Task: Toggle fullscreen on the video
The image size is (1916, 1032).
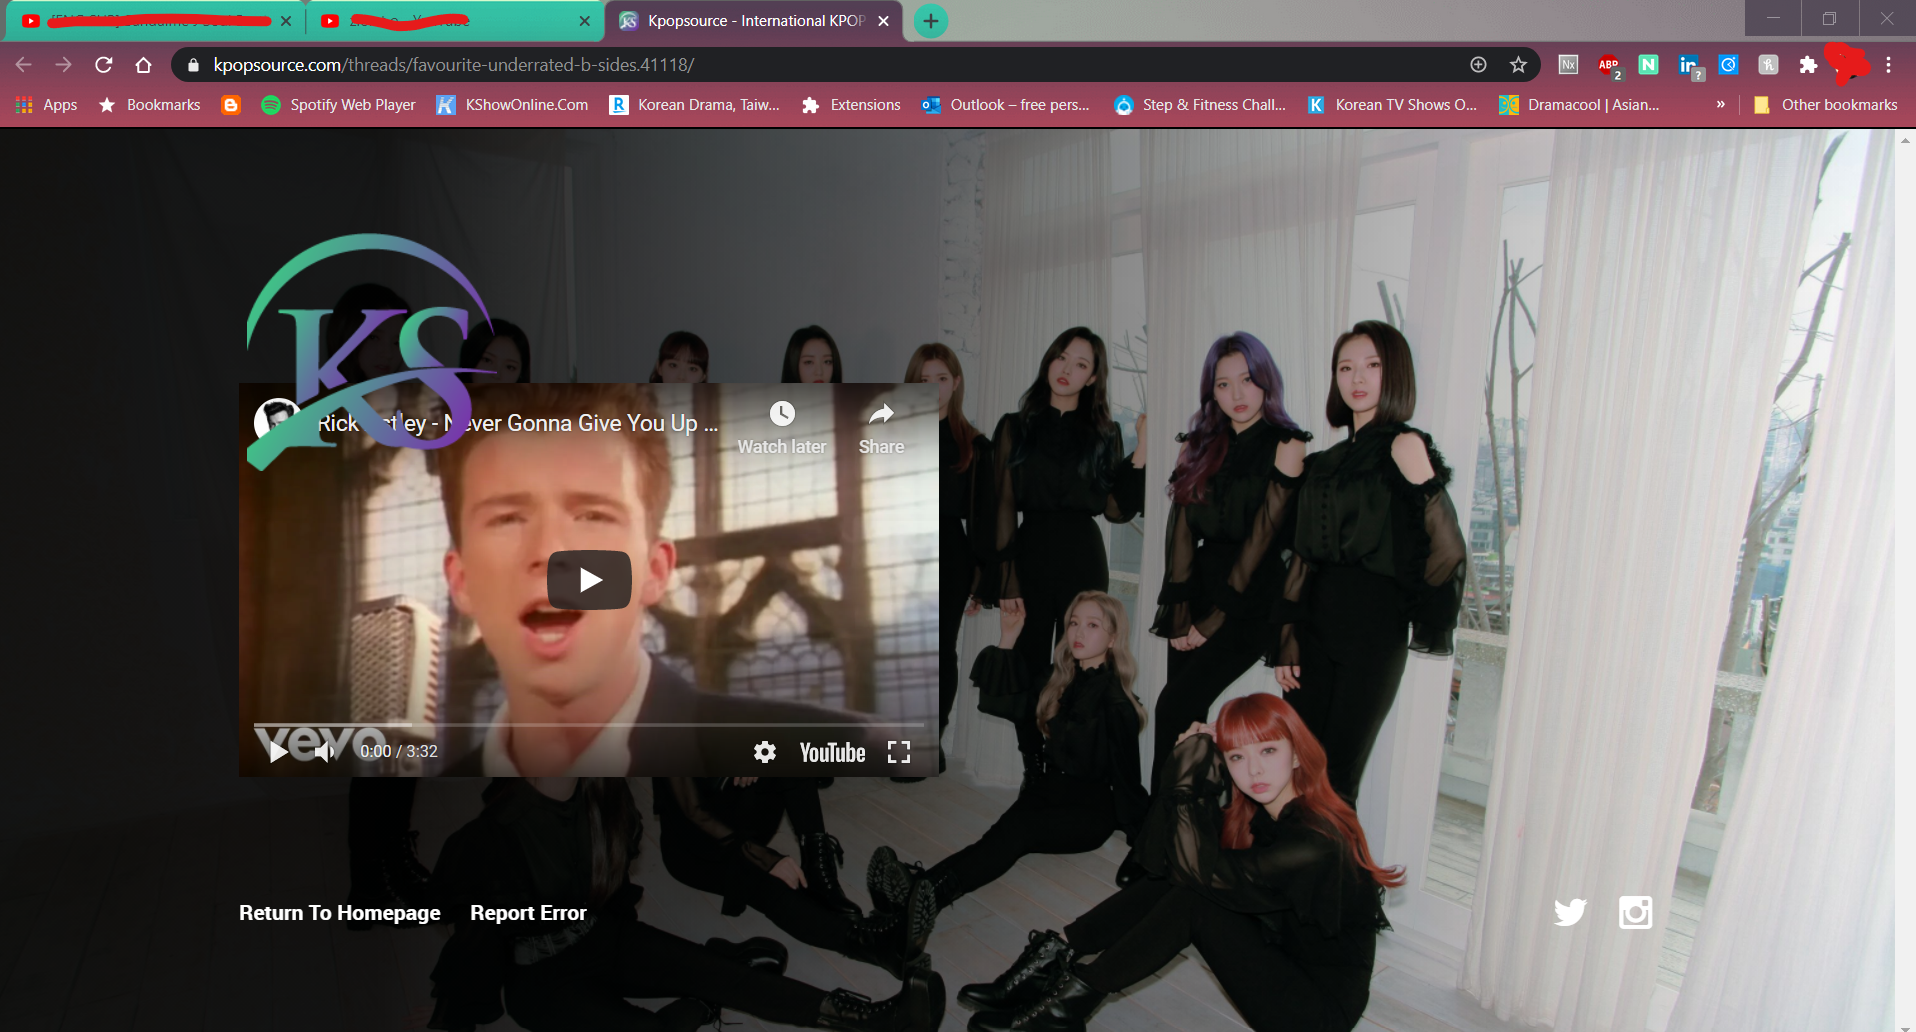Action: coord(899,752)
